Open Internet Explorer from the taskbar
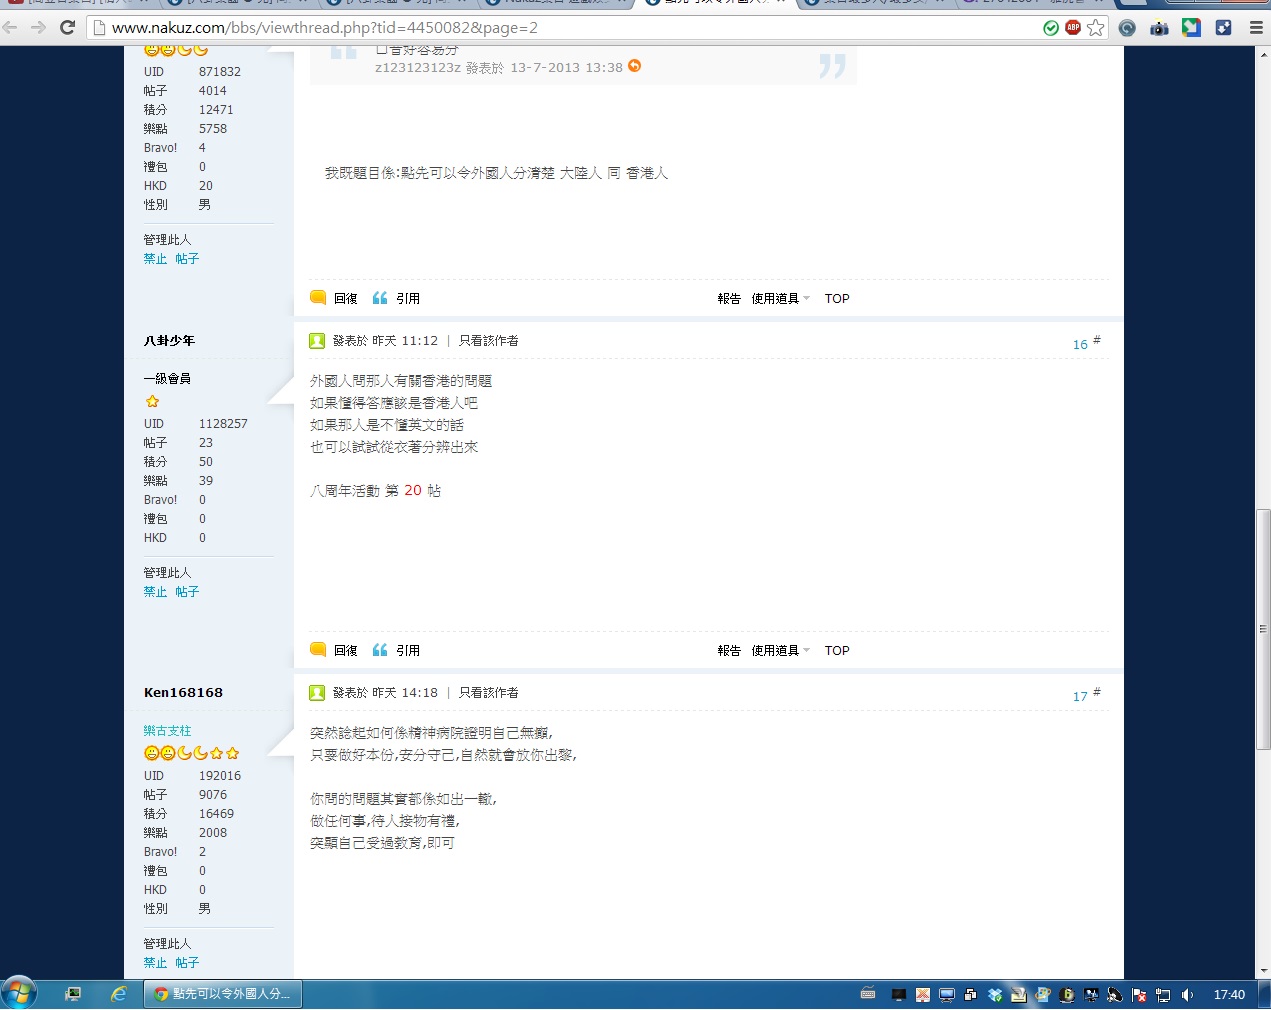The height and width of the screenshot is (1010, 1271). pyautogui.click(x=119, y=994)
